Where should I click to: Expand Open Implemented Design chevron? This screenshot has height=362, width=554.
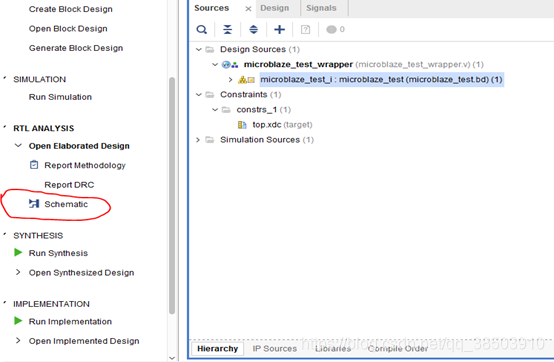[18, 340]
